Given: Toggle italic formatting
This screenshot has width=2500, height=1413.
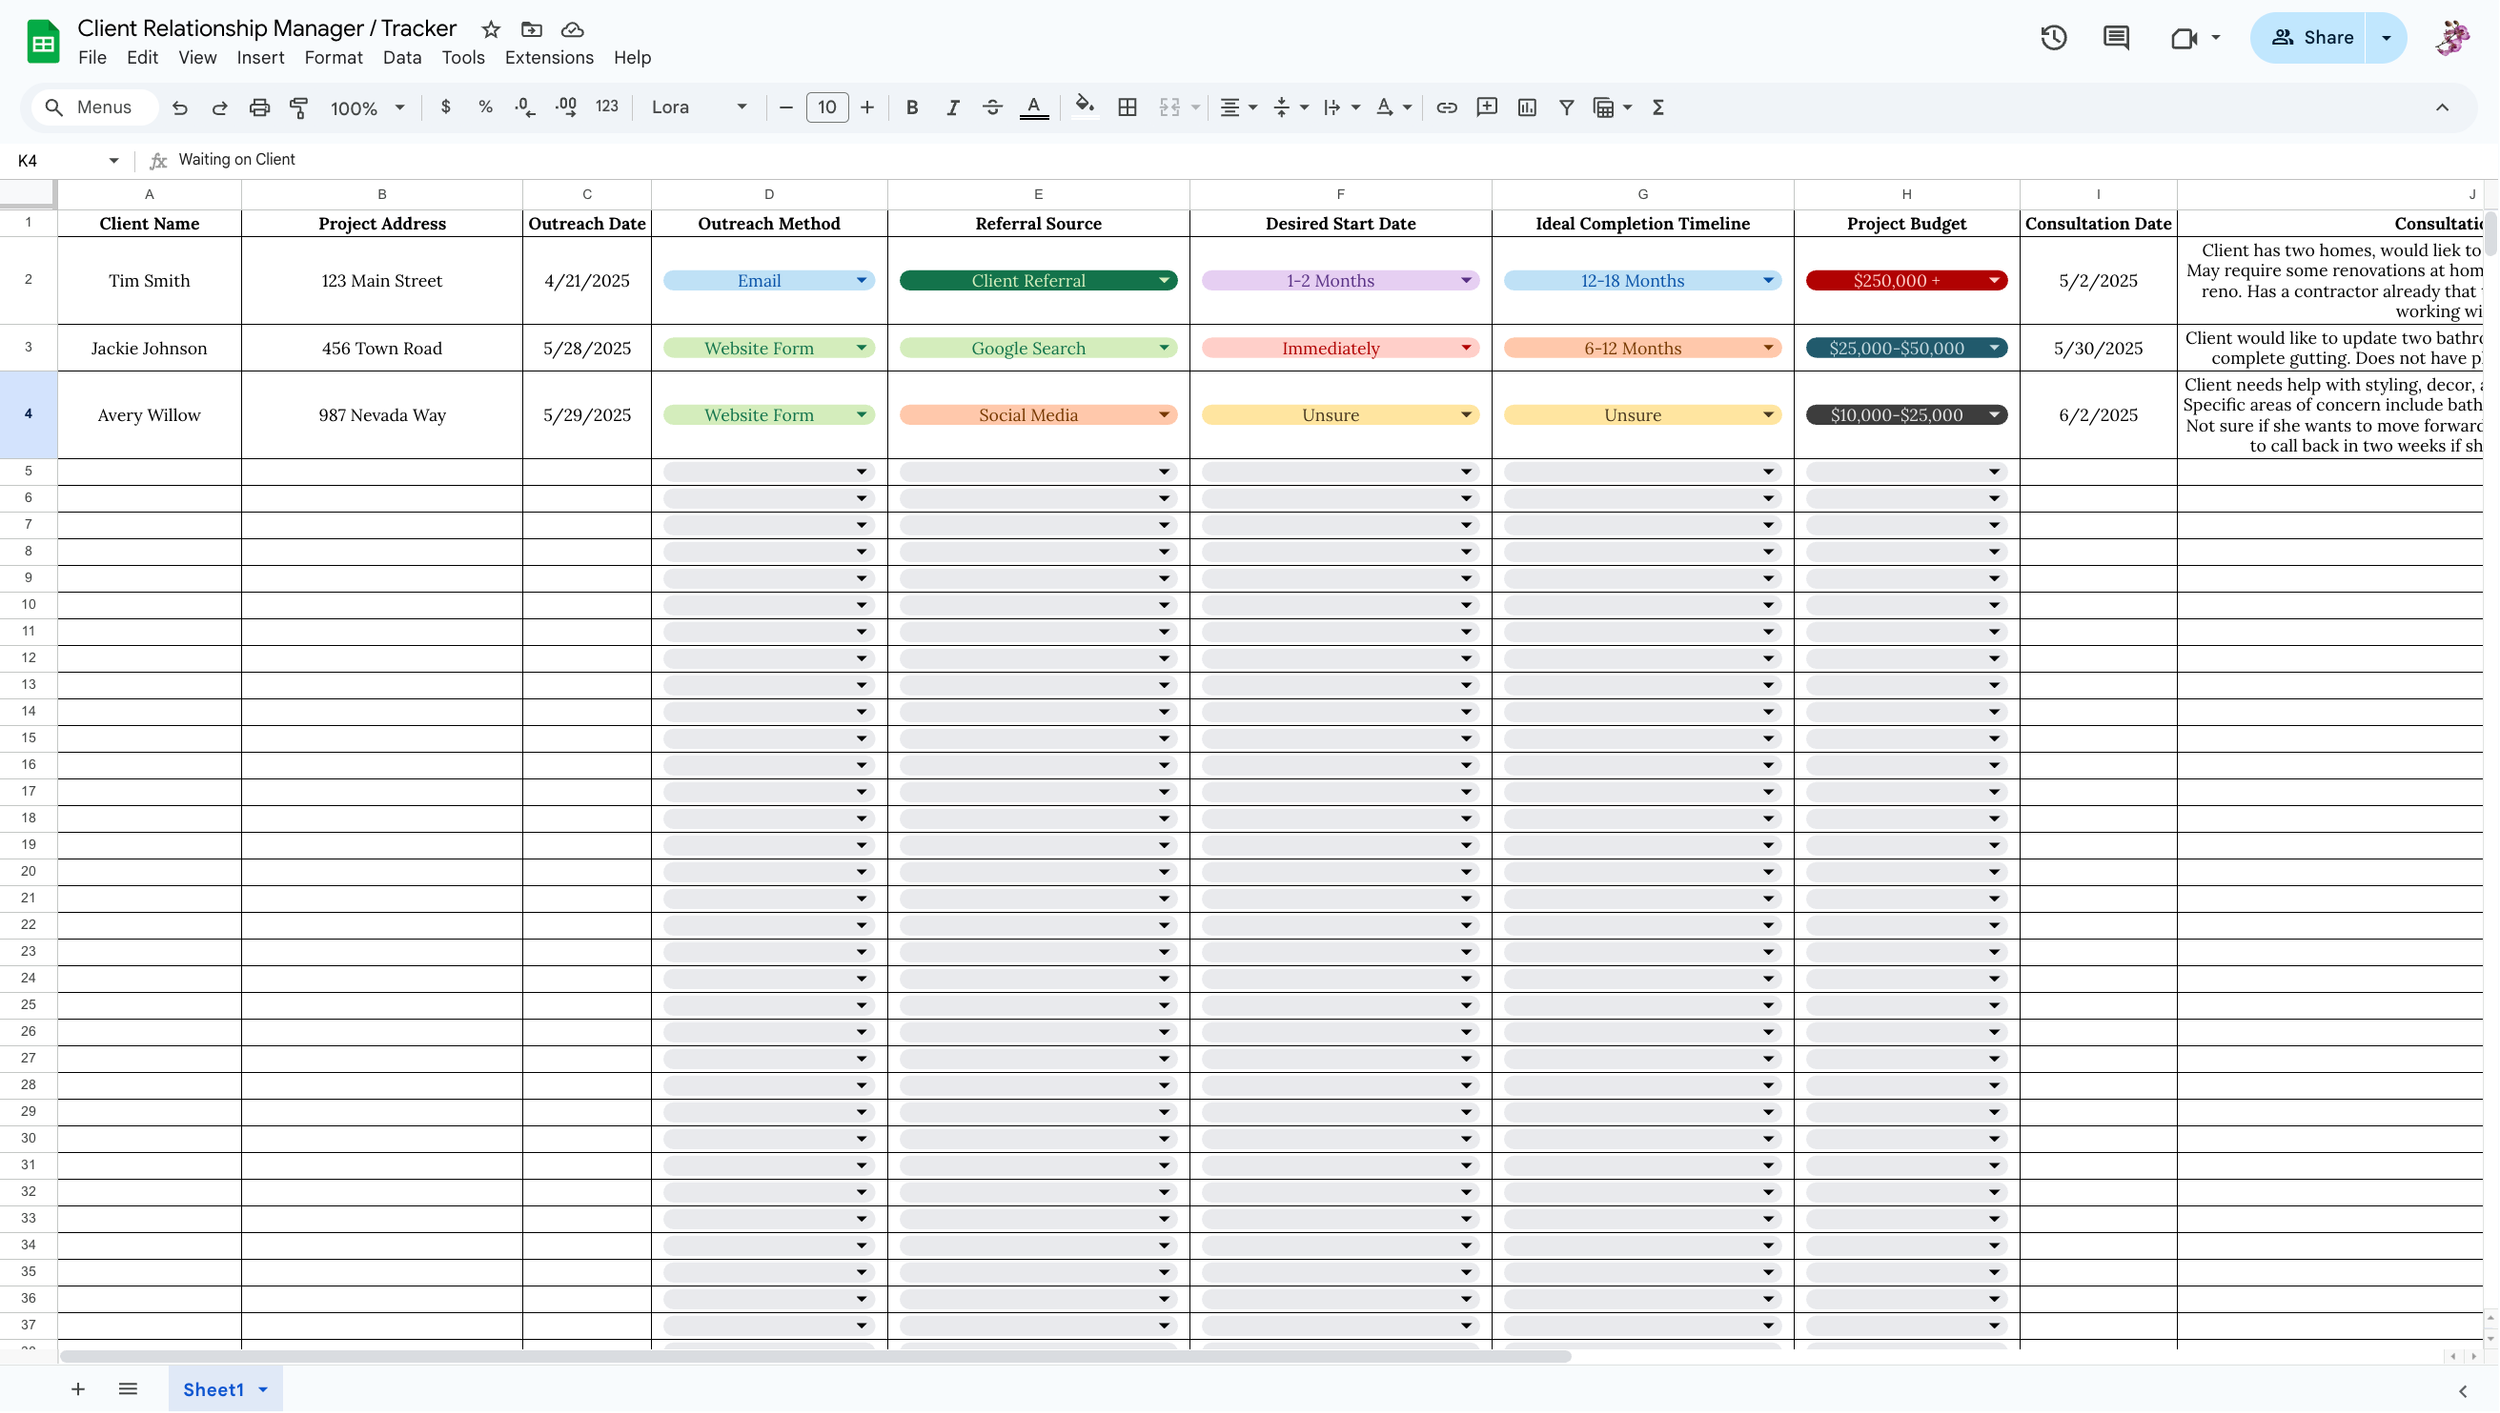Looking at the screenshot, I should (952, 108).
